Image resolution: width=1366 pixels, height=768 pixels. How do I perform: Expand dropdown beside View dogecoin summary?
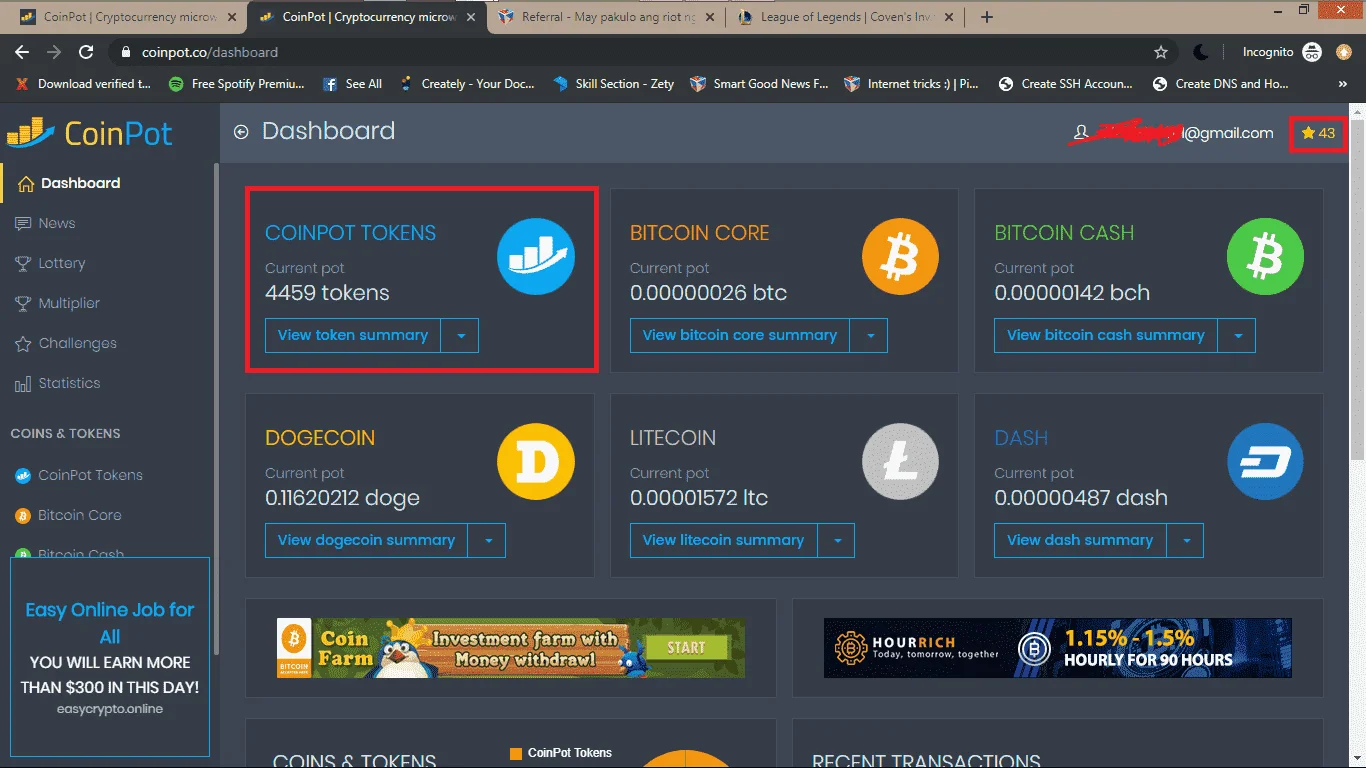(x=487, y=540)
